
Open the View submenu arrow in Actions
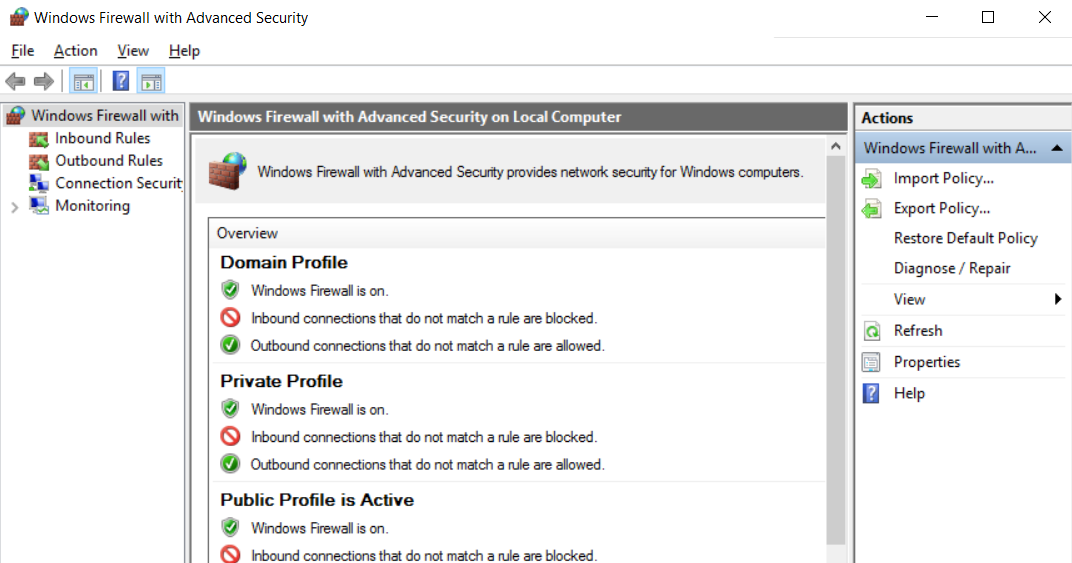[1058, 299]
